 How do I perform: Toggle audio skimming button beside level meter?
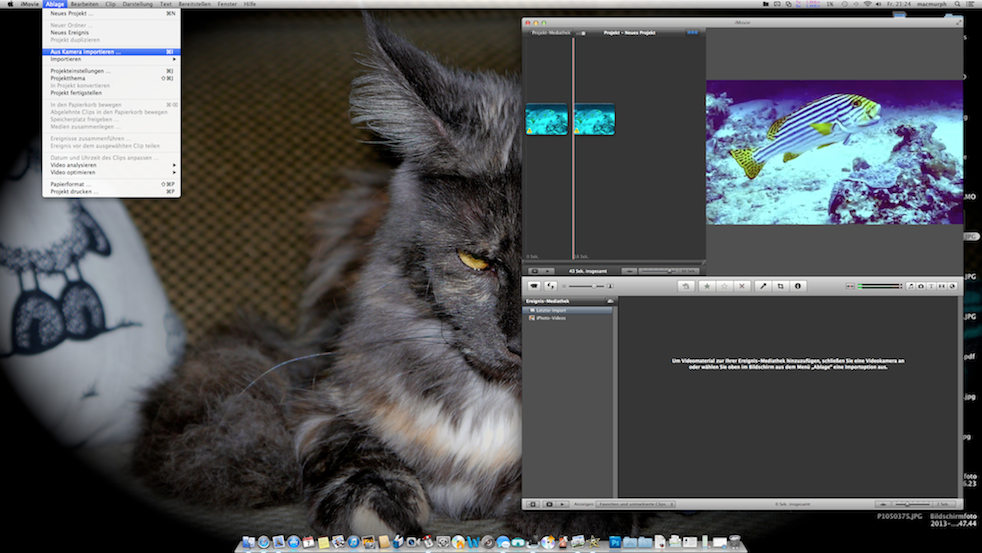(x=850, y=286)
